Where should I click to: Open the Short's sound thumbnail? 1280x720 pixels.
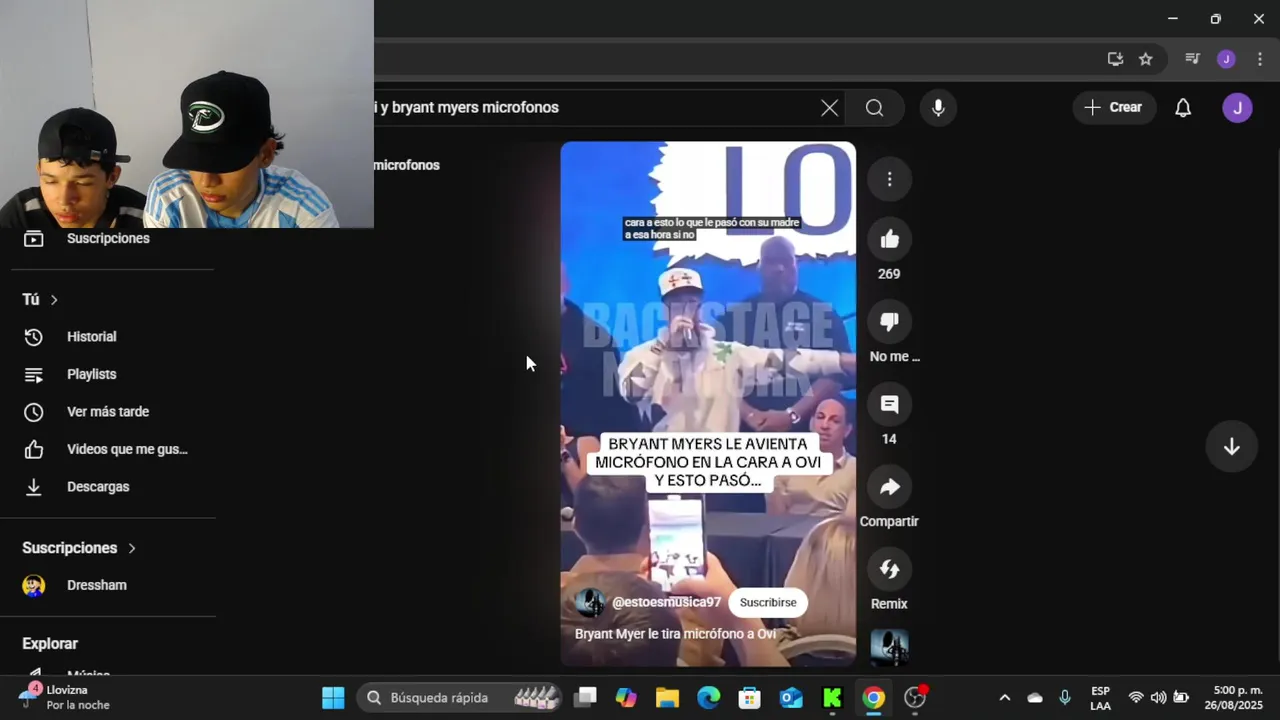pos(889,647)
